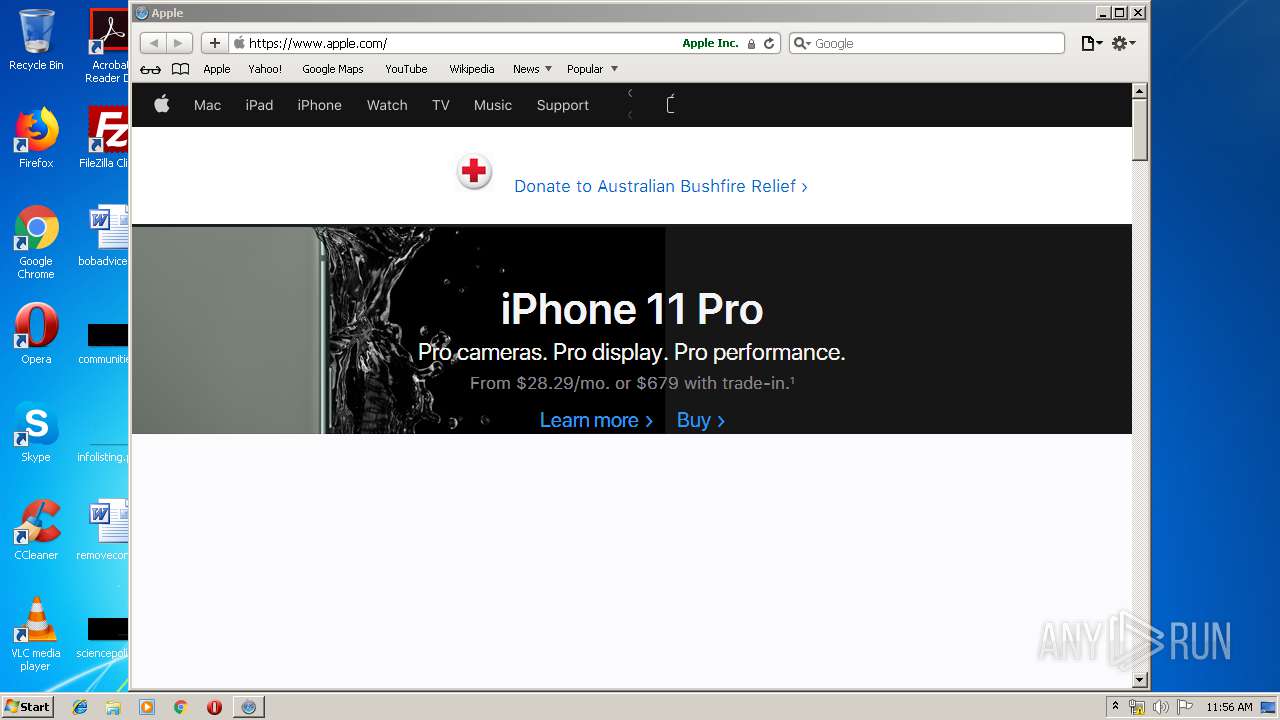The width and height of the screenshot is (1280, 720).
Task: Open the YouTube bookmark
Action: (406, 69)
